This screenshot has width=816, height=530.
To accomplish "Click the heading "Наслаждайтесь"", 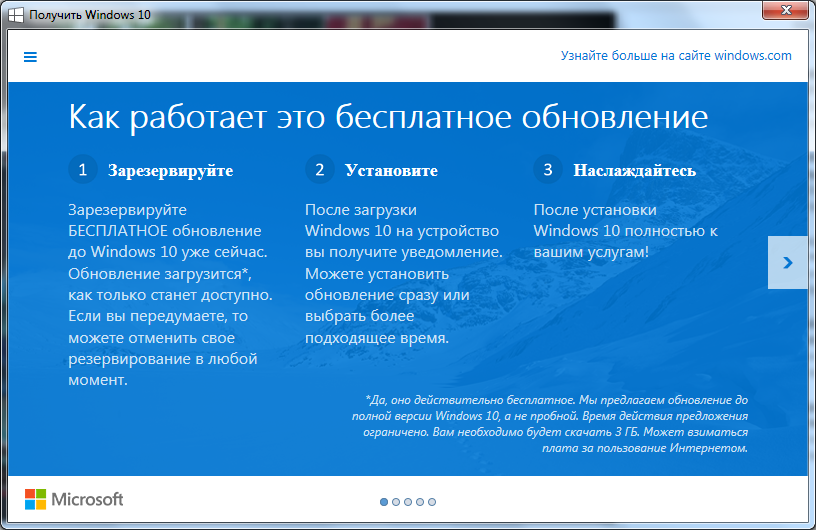I will (634, 171).
